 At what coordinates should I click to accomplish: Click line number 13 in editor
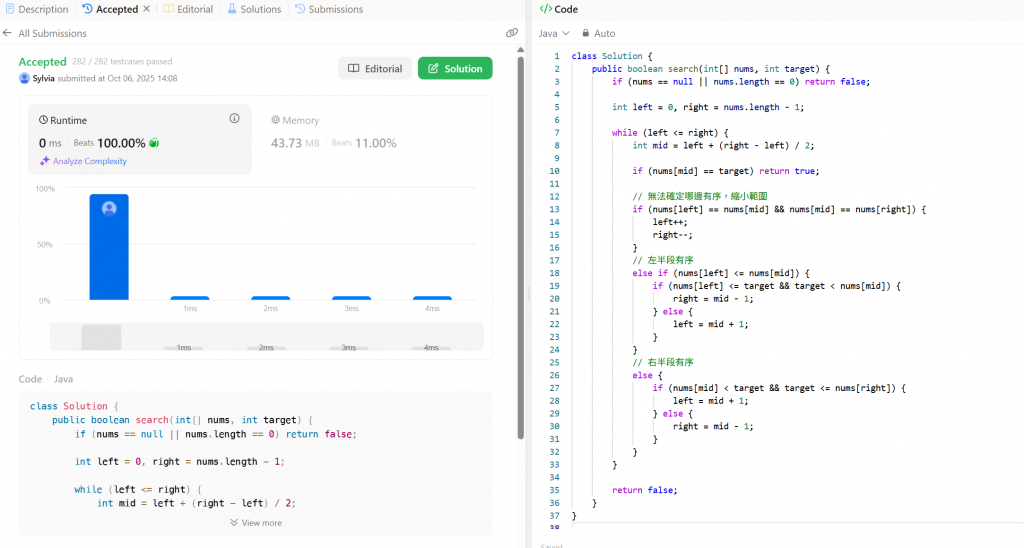click(x=554, y=209)
